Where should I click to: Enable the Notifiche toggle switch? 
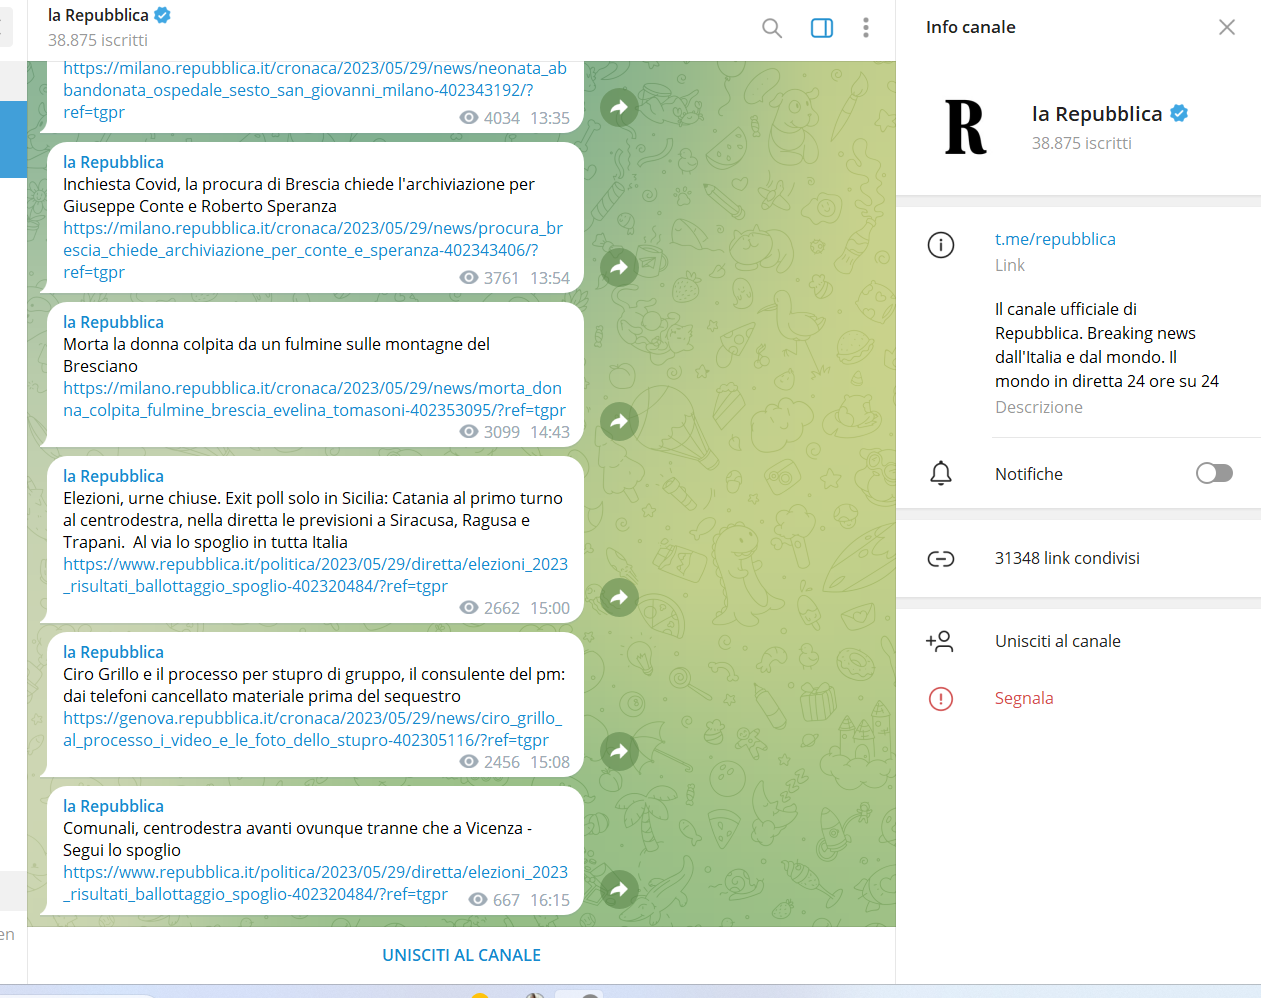click(x=1214, y=473)
